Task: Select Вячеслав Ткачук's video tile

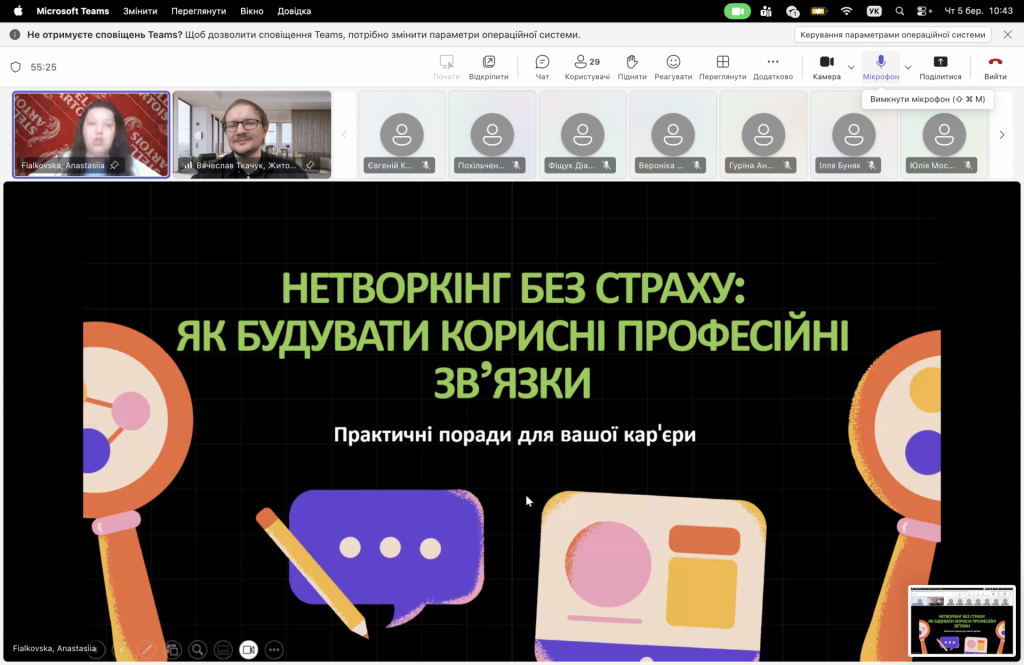Action: tap(252, 134)
